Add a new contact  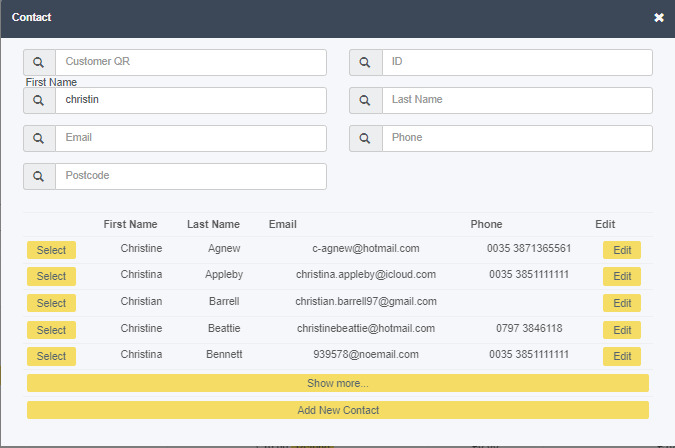tap(338, 410)
